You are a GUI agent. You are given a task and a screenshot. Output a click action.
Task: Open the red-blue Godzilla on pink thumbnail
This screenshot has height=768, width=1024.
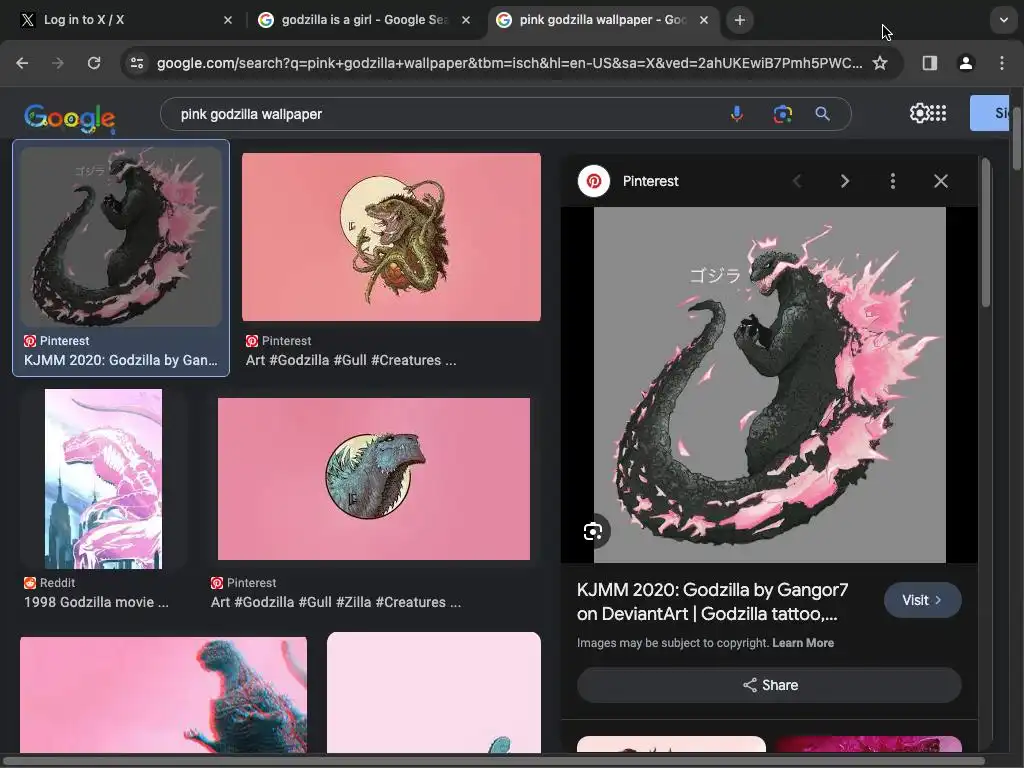(x=163, y=695)
